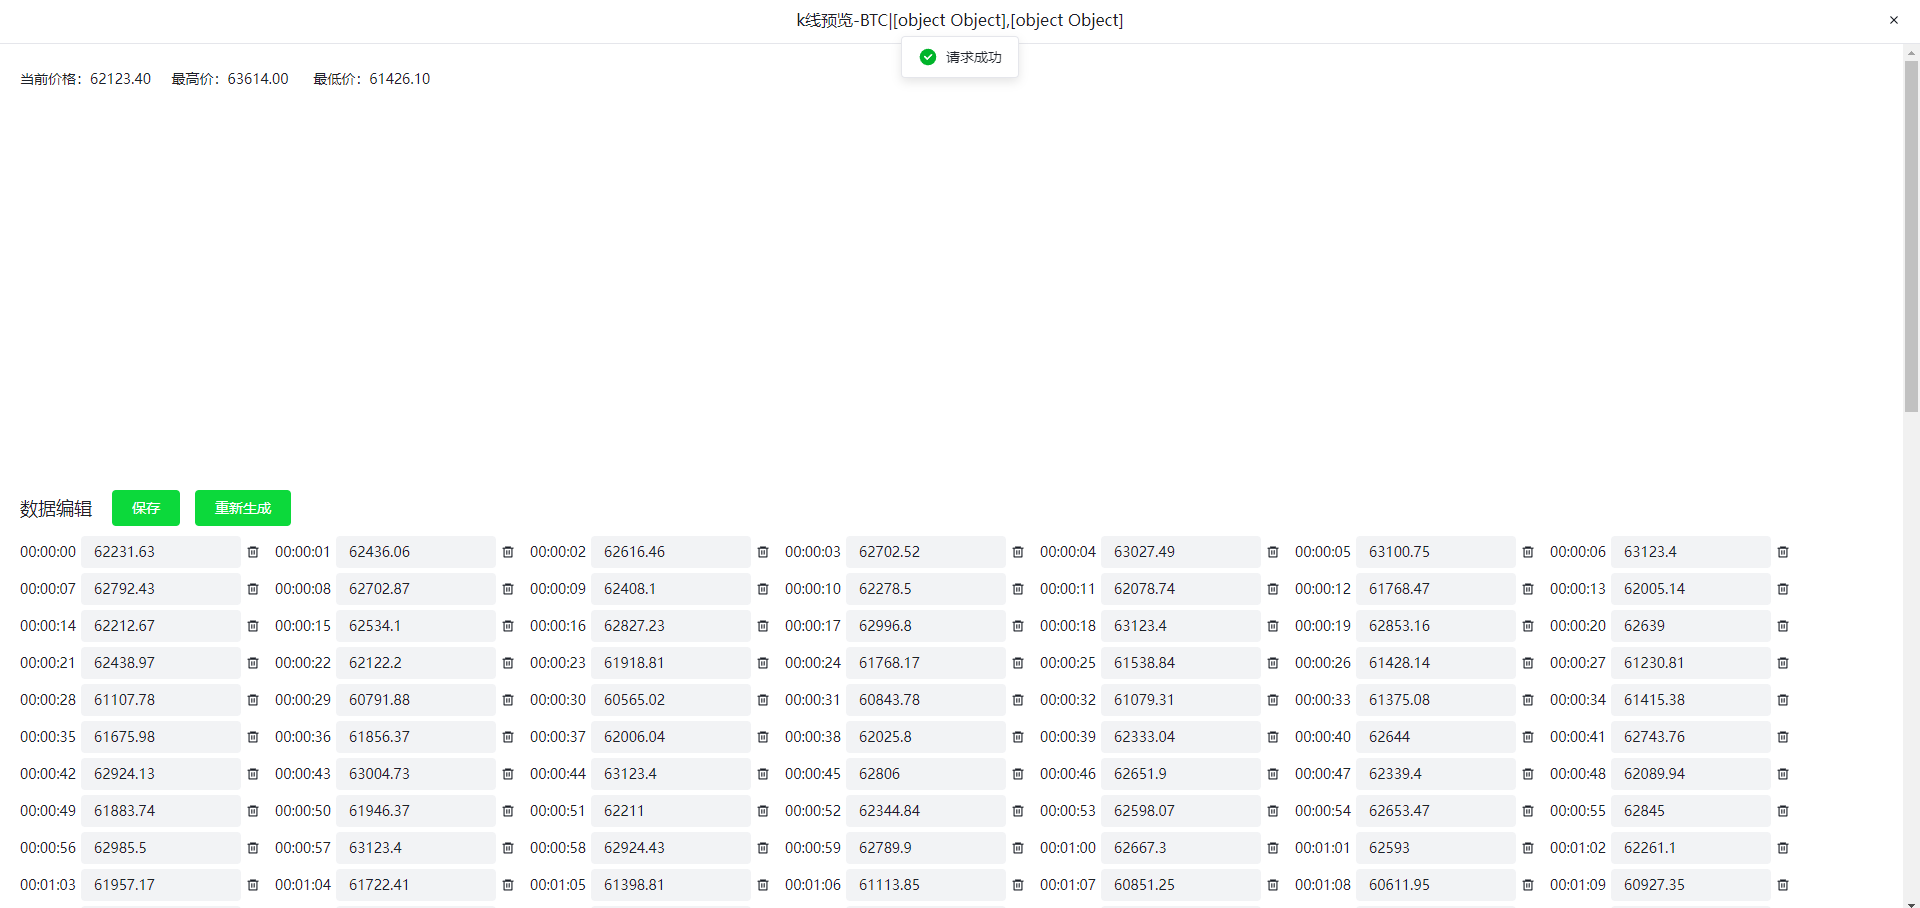Screen dimensions: 1920x908
Task: Delete the 00:00:22 entry 62122.2
Action: [x=508, y=663]
